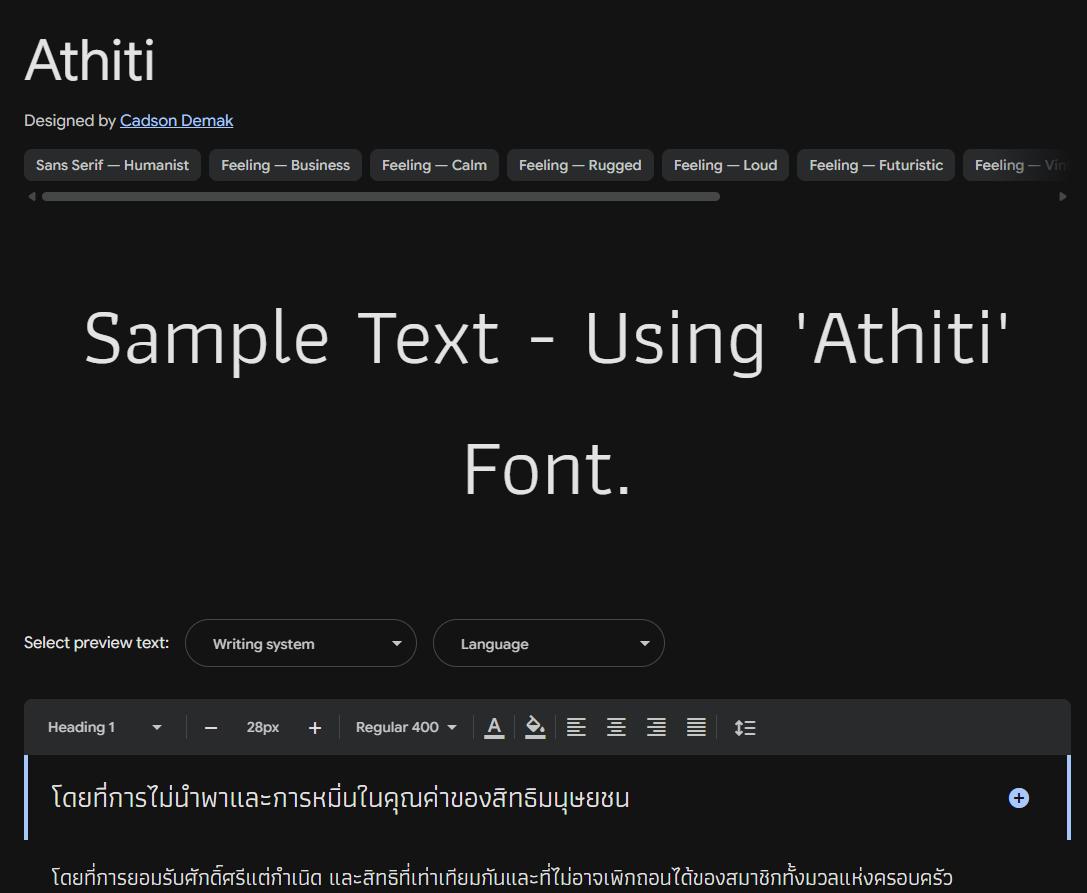The height and width of the screenshot is (893, 1087).
Task: Align text left
Action: [576, 727]
